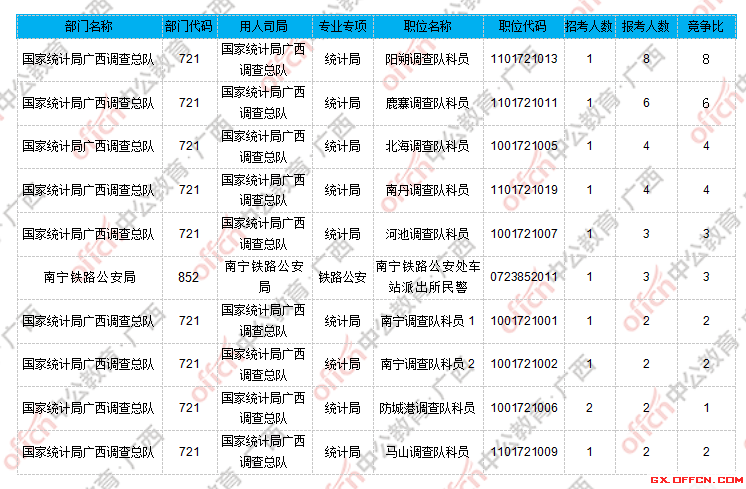
Task: Click the 职位名称 column header
Action: (427, 25)
